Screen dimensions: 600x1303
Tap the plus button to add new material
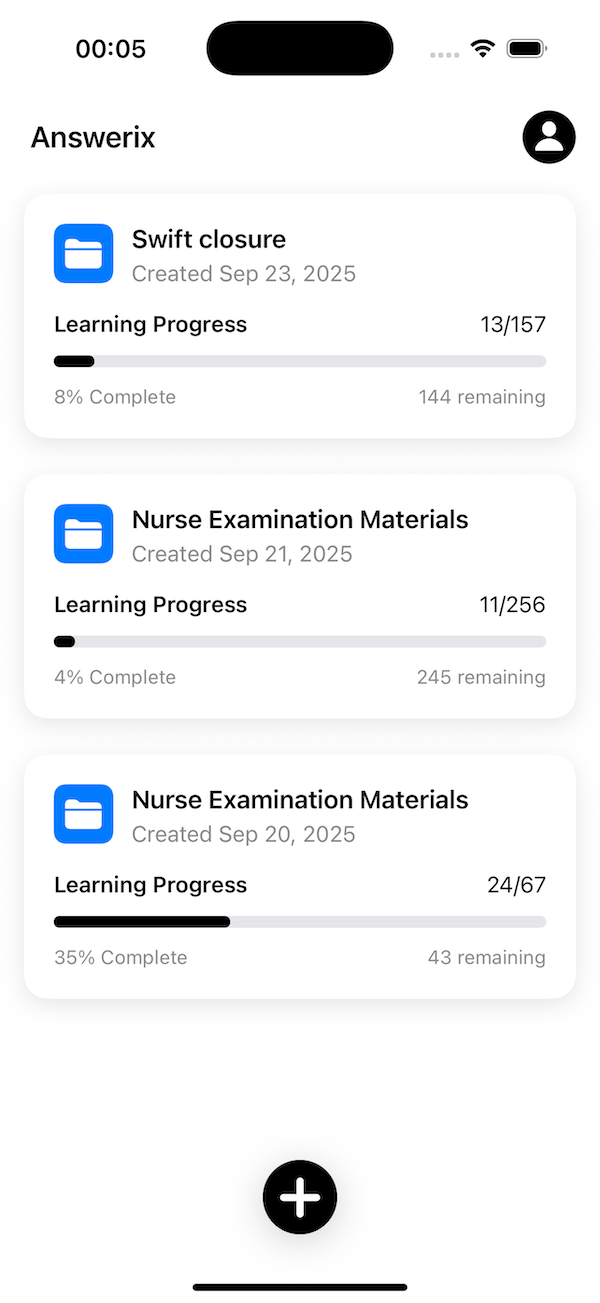tap(299, 1196)
